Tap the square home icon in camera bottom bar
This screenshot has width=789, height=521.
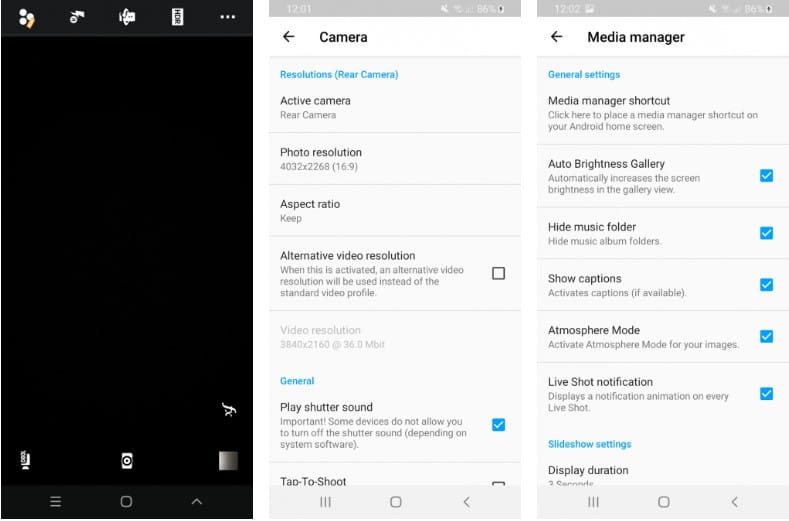tap(126, 501)
